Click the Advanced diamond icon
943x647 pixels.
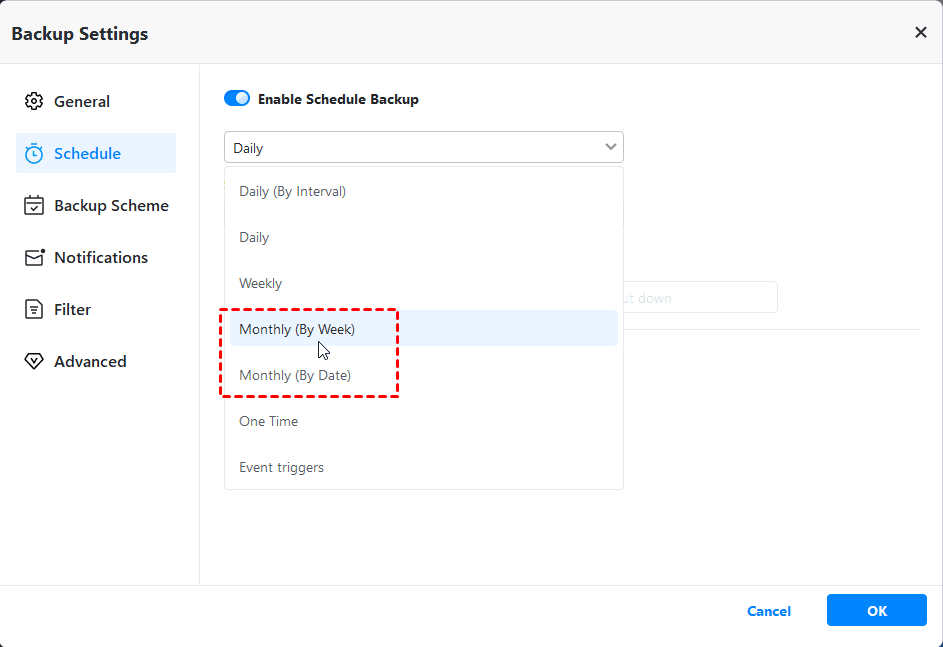[34, 362]
